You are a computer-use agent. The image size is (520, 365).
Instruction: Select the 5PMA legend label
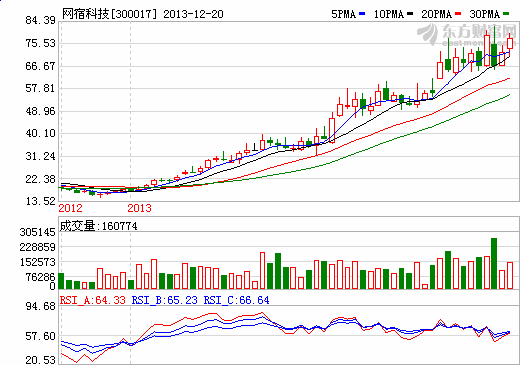[344, 14]
